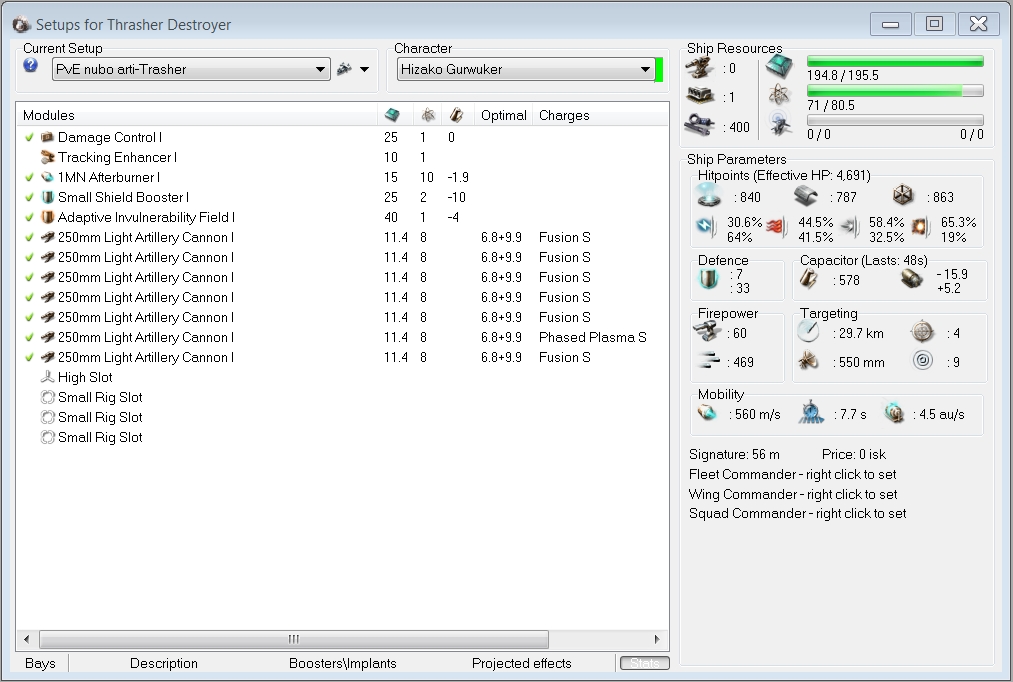Click the launcher hardpoints icon showing 1
Viewport: 1013px width, 682px height.
[x=699, y=96]
